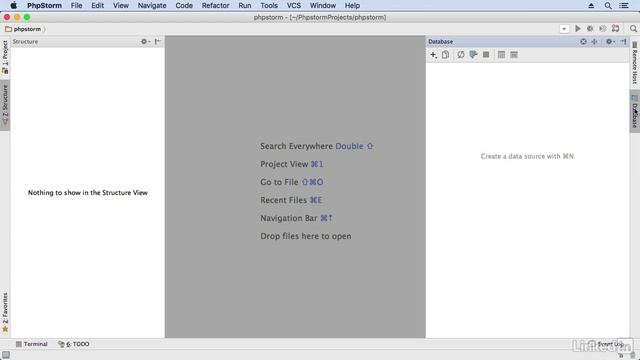
Task: Open the Event Log tool window
Action: 608,344
